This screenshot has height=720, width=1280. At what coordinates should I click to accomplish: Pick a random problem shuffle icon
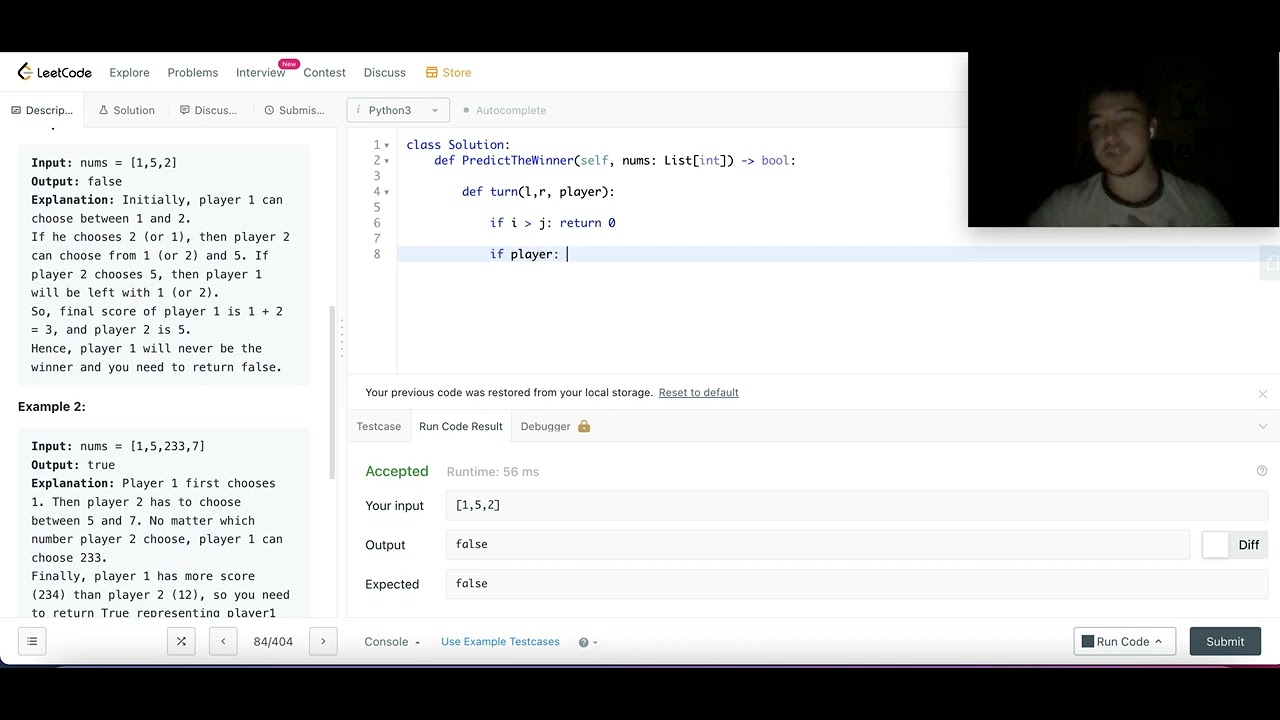tap(181, 641)
